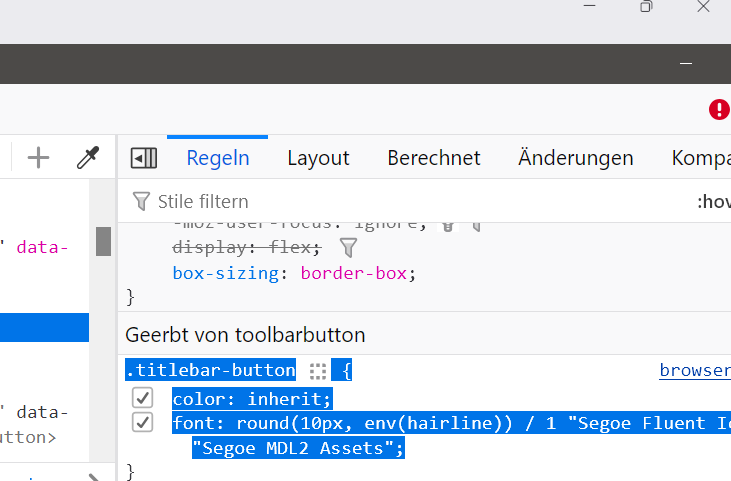Open the browser stylesheet source link
This screenshot has height=481, width=731.
pyautogui.click(x=695, y=370)
